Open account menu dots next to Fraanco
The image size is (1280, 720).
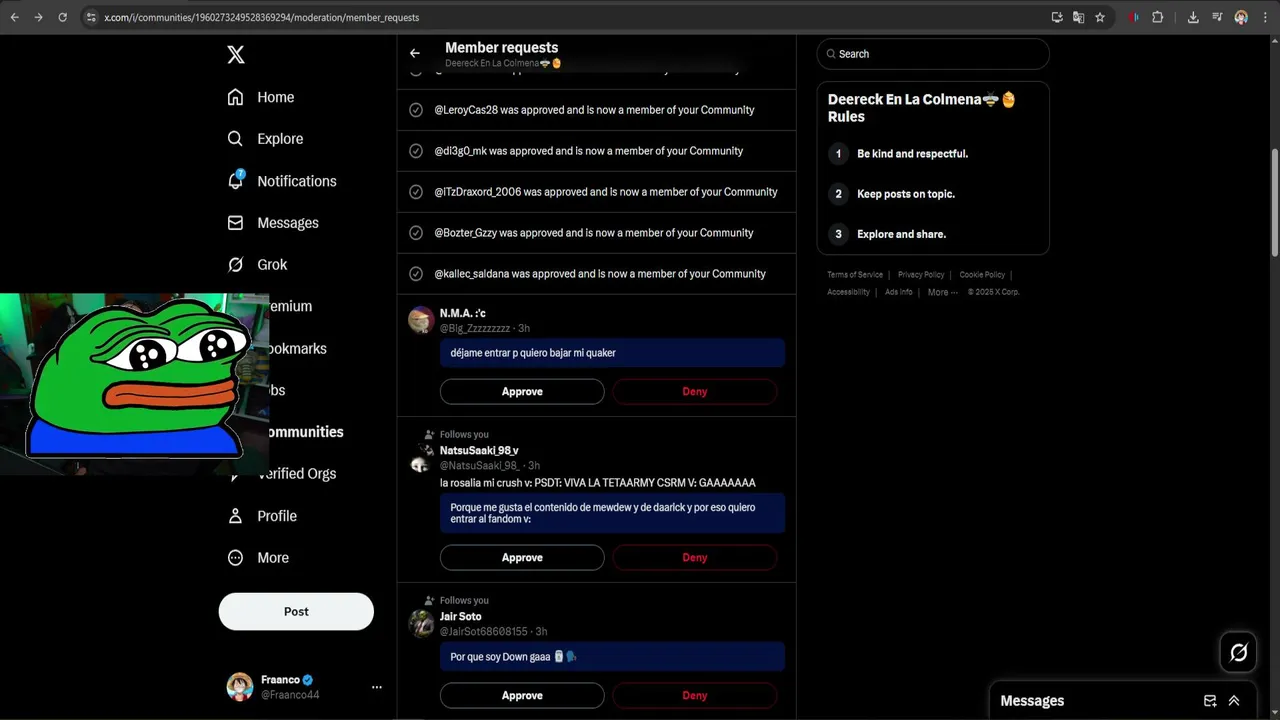[x=377, y=687]
